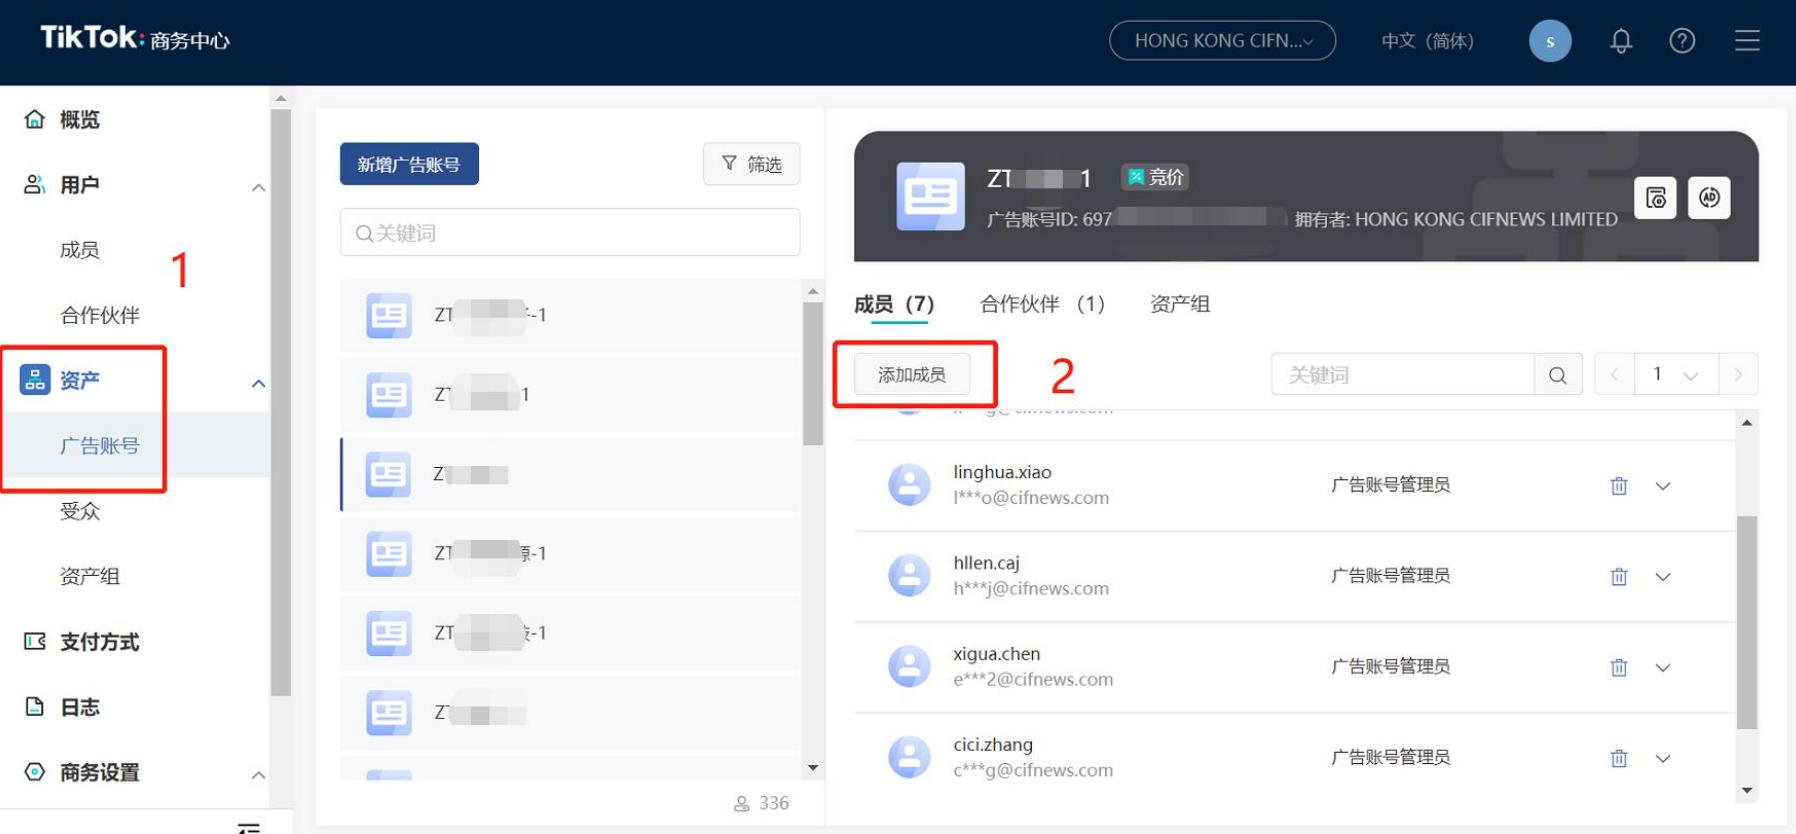Click the avatar icon of linghua.xiao
Screen dimensions: 1796x834
909,485
